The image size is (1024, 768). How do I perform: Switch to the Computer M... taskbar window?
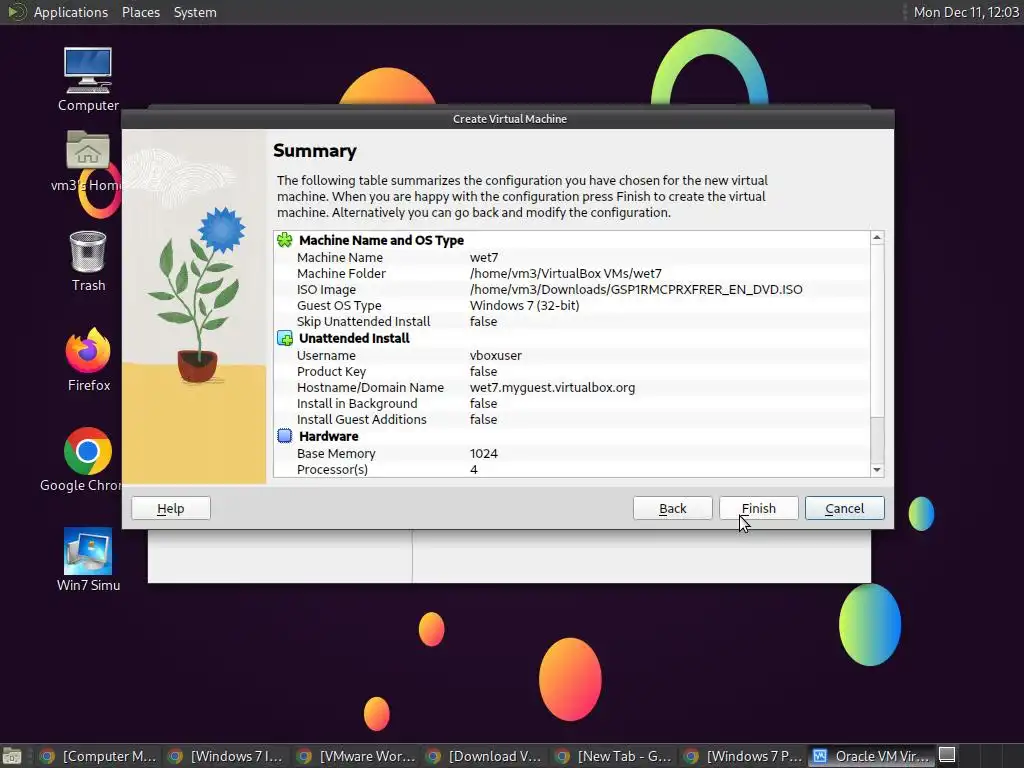coord(97,756)
